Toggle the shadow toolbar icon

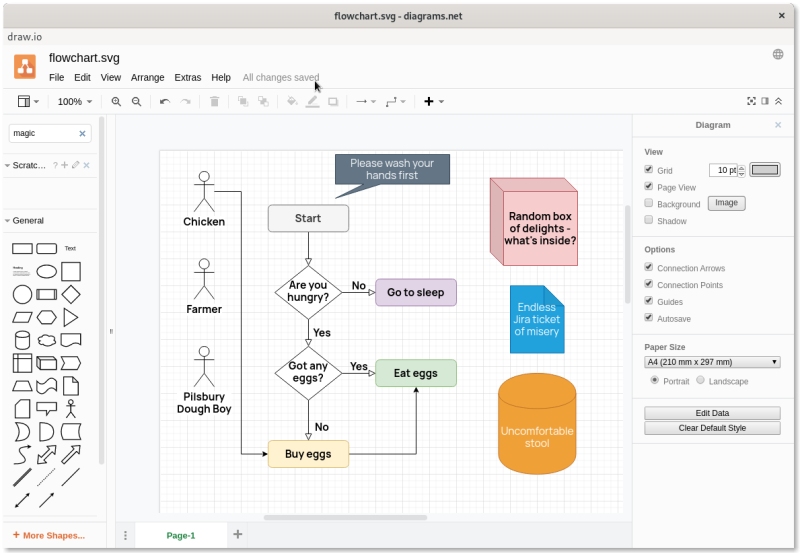[x=333, y=102]
